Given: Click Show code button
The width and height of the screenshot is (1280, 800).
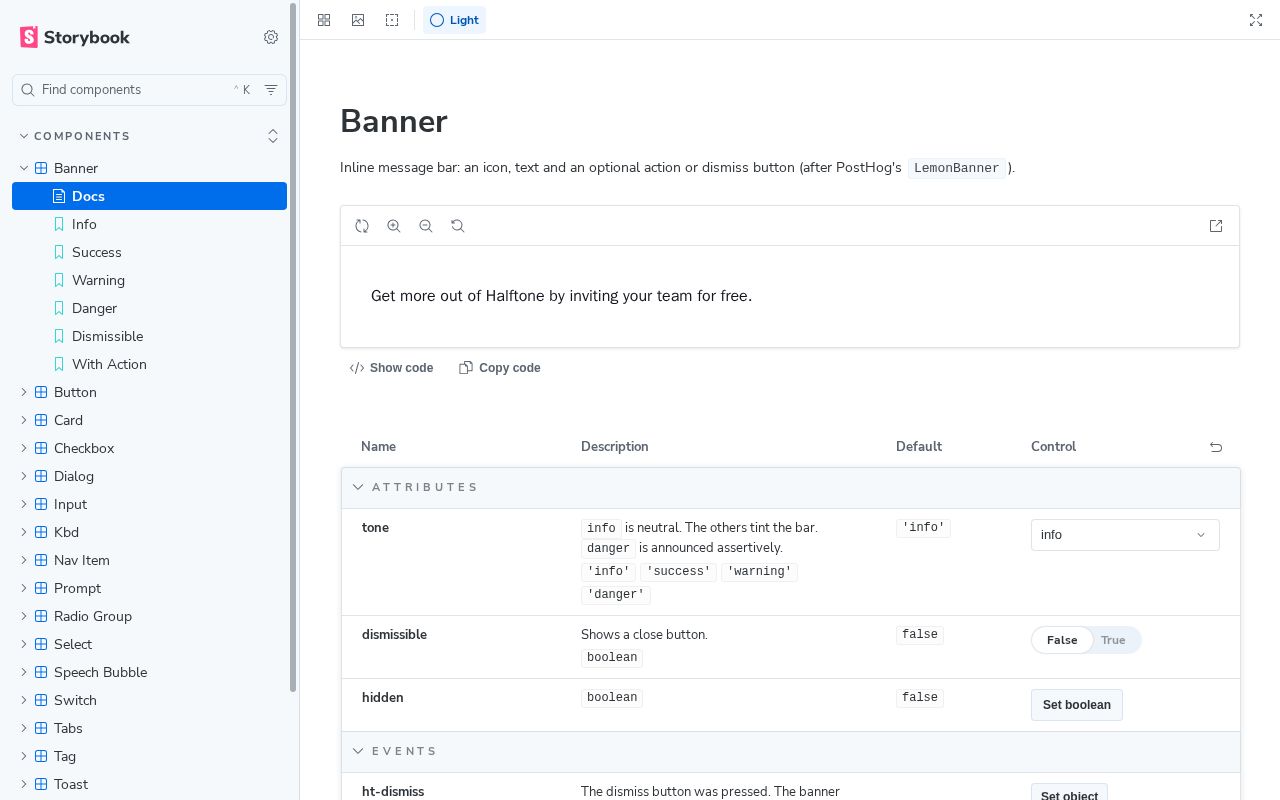Looking at the screenshot, I should (391, 368).
